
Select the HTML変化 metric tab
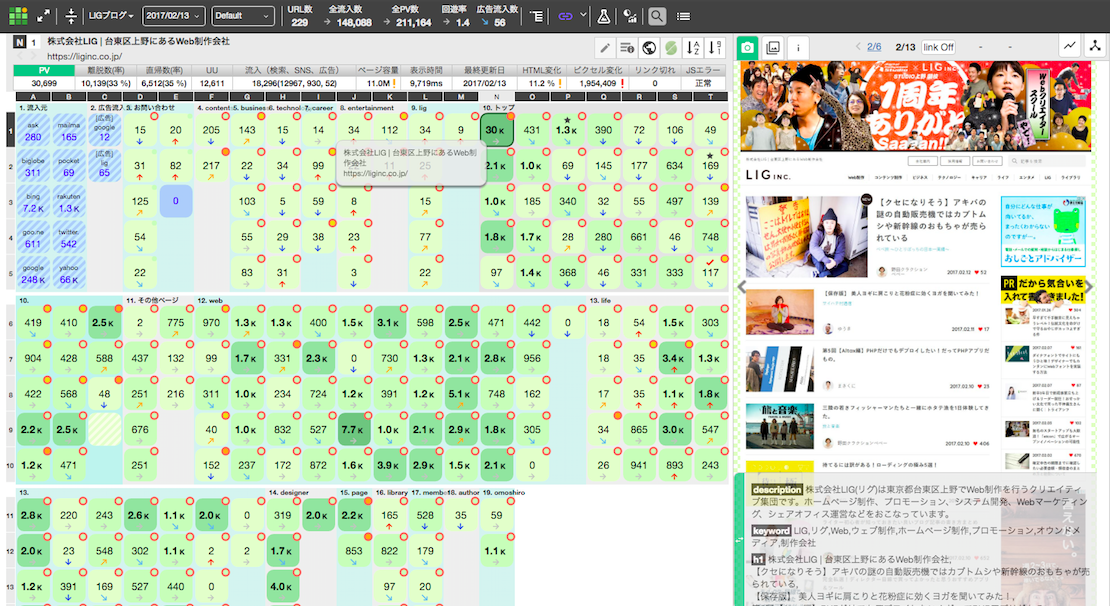point(542,70)
